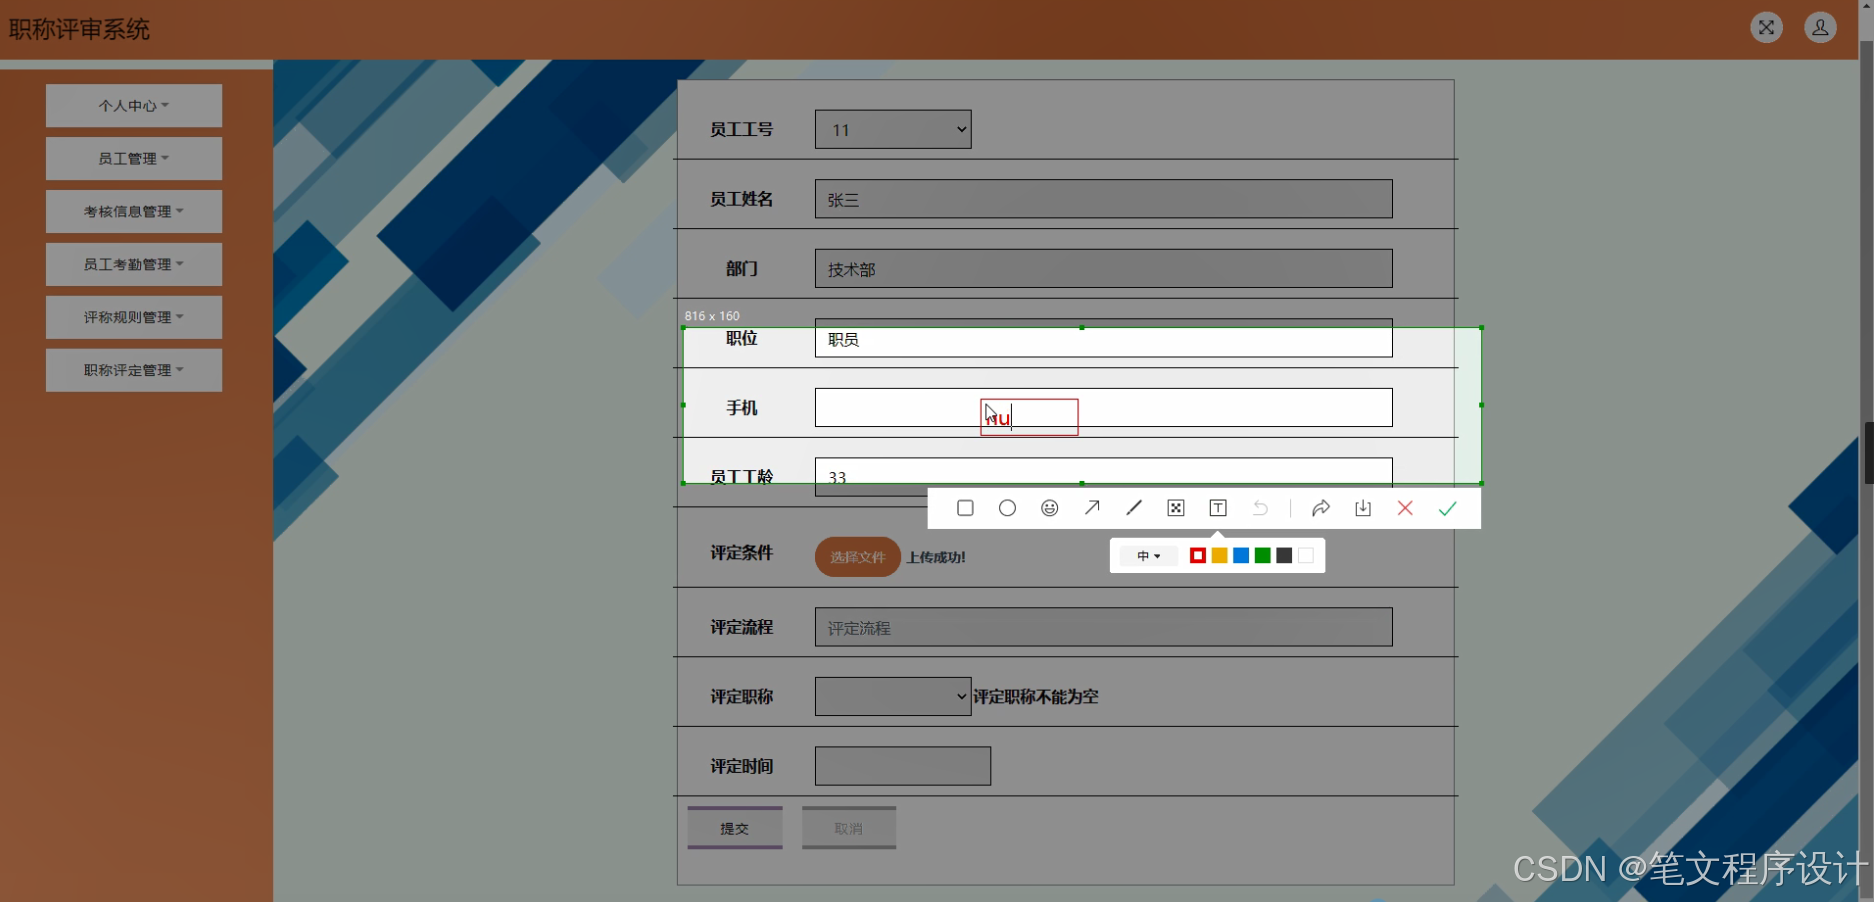This screenshot has height=902, width=1874.
Task: Expand the 个人中心 menu
Action: tap(134, 105)
